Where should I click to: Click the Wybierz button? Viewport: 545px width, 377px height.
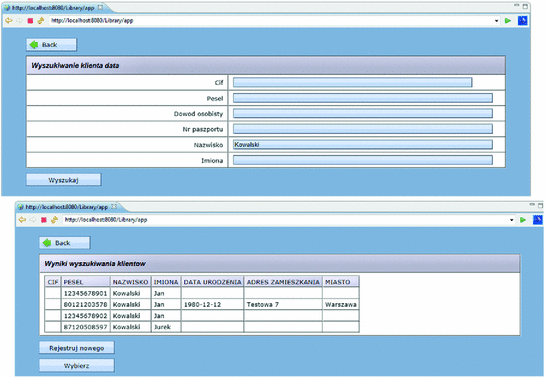coord(76,366)
